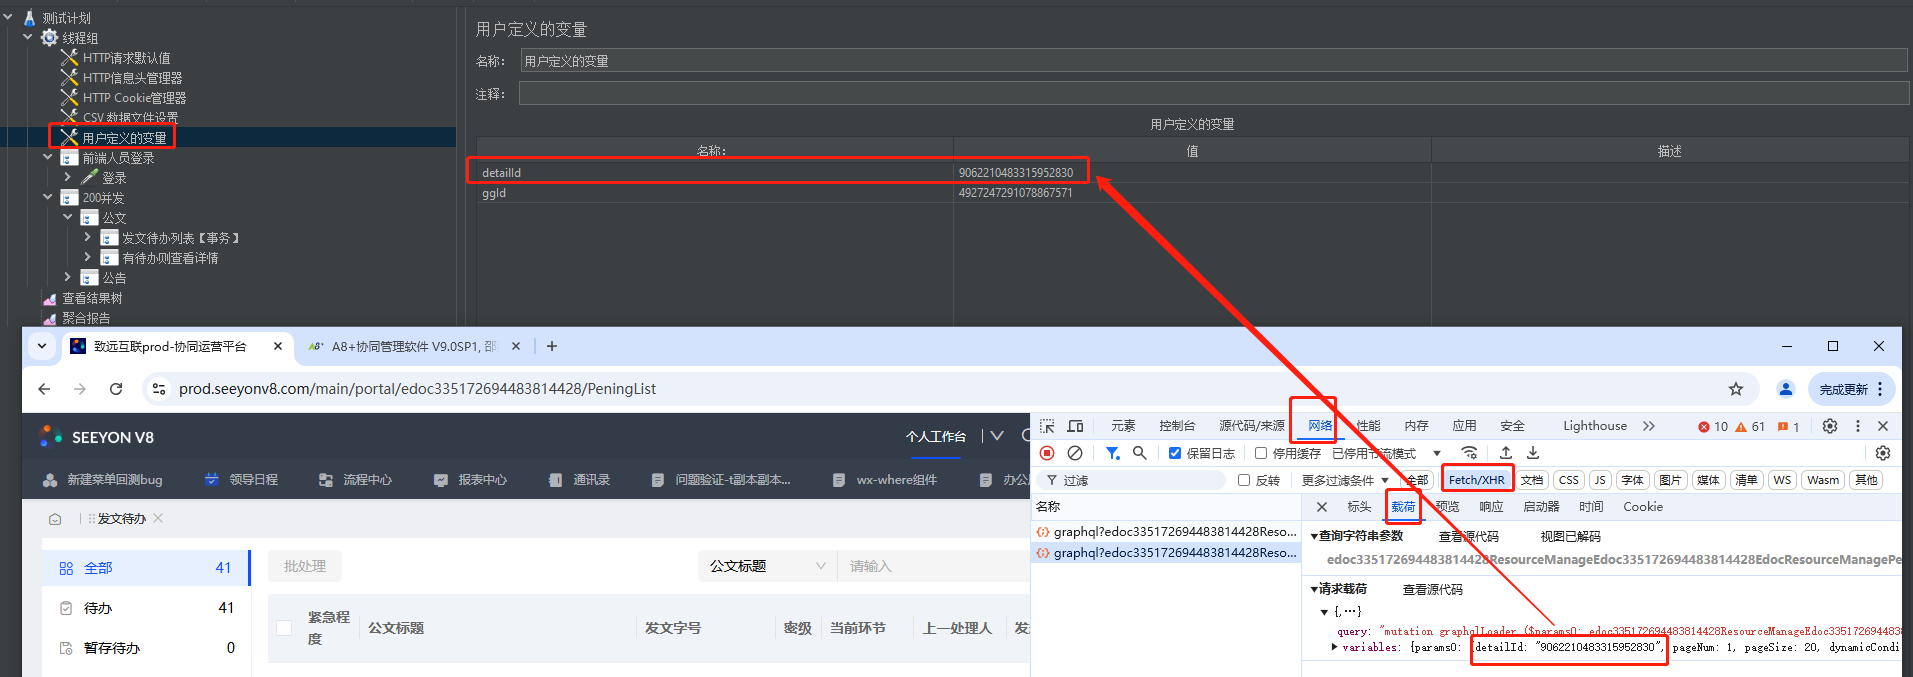
Task: Enable the 停用缓存 checkbox
Action: coord(1261,453)
